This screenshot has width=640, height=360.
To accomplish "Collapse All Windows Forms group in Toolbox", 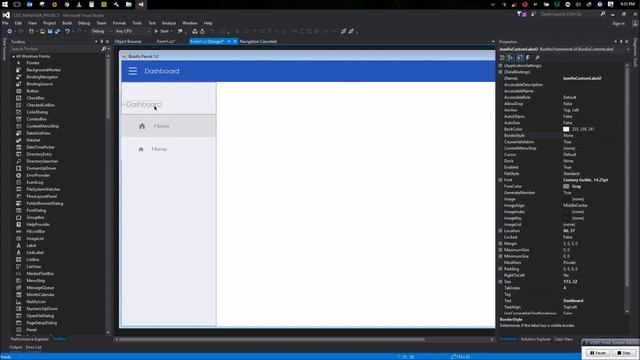I will [13, 56].
